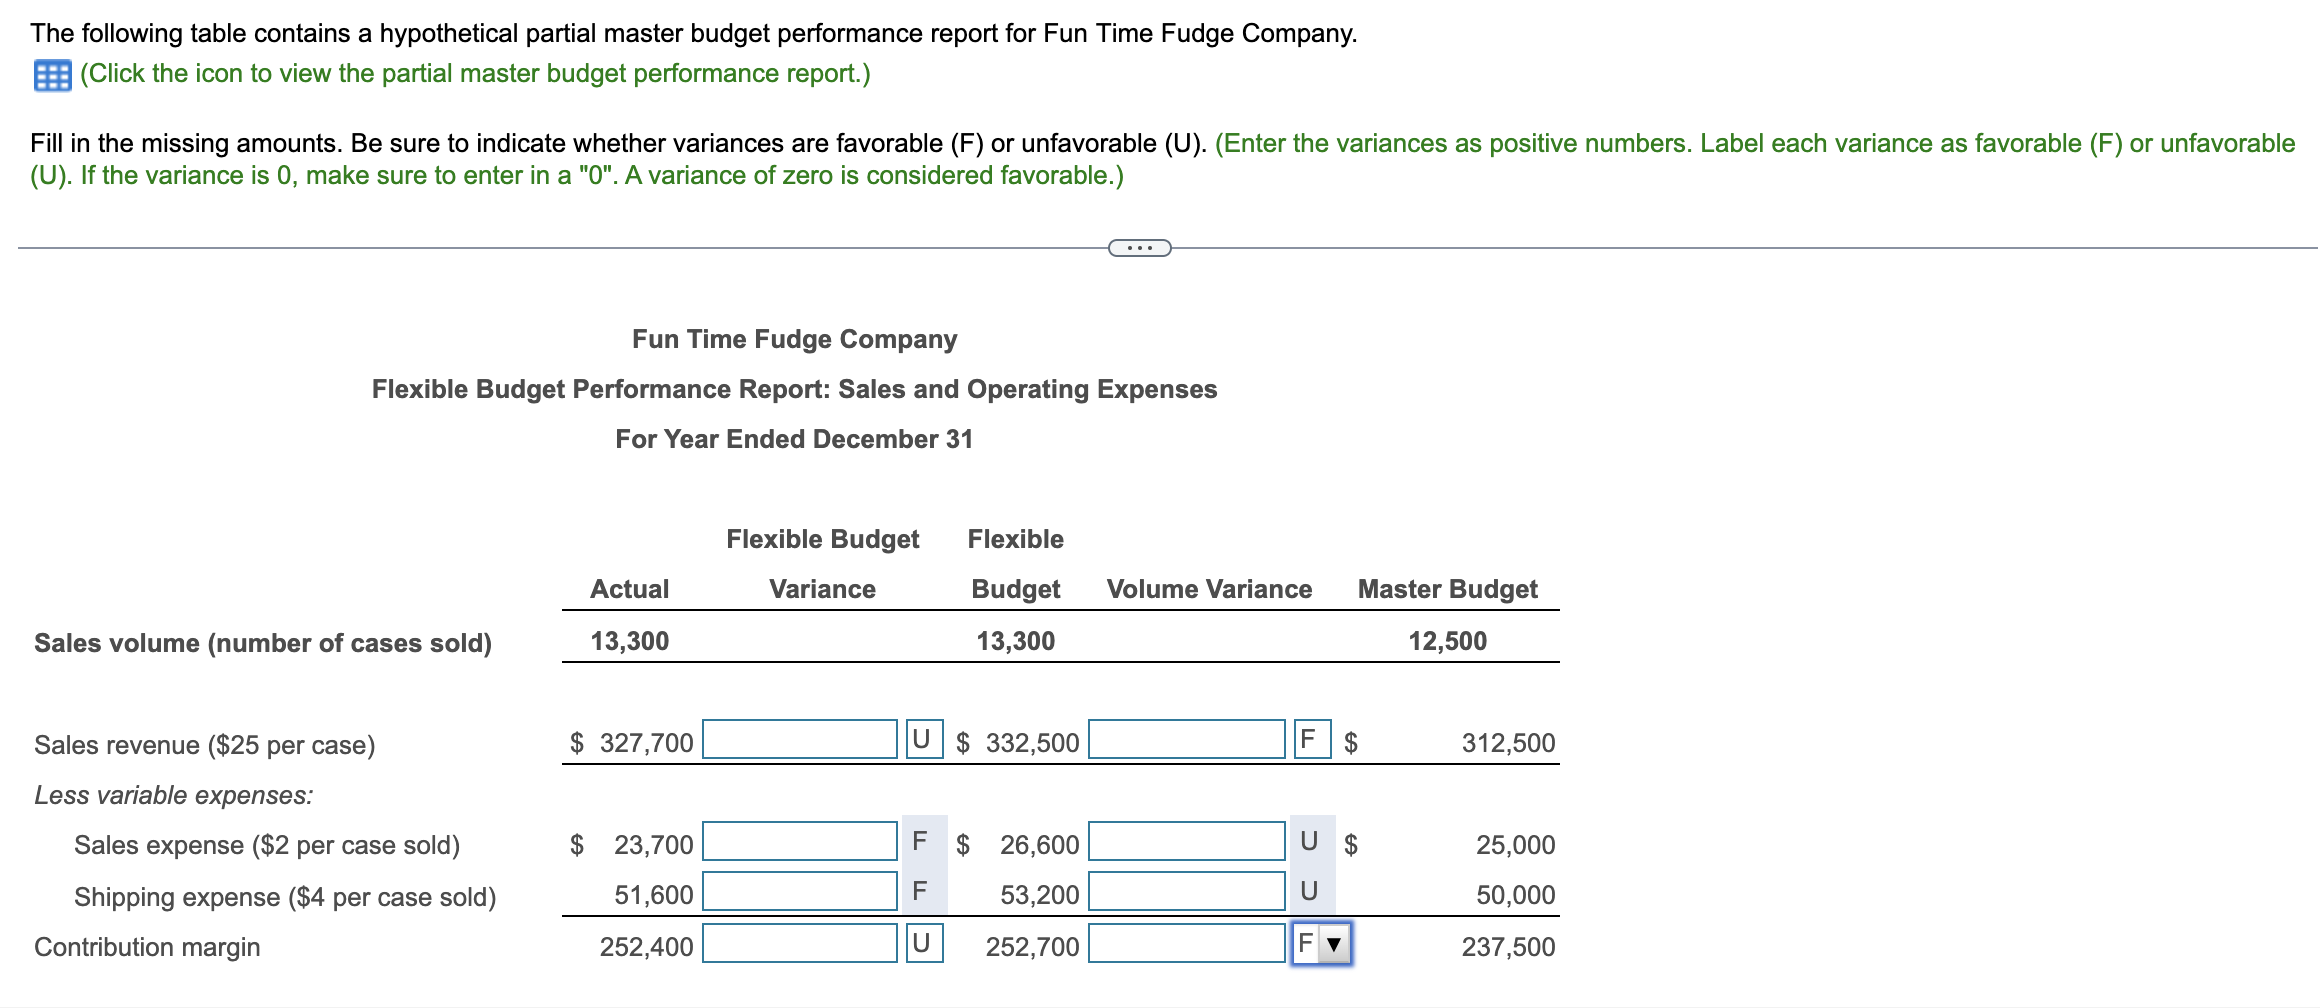The image size is (2320, 1008).
Task: Click the sales revenue flexible budget variance input box
Action: (800, 740)
